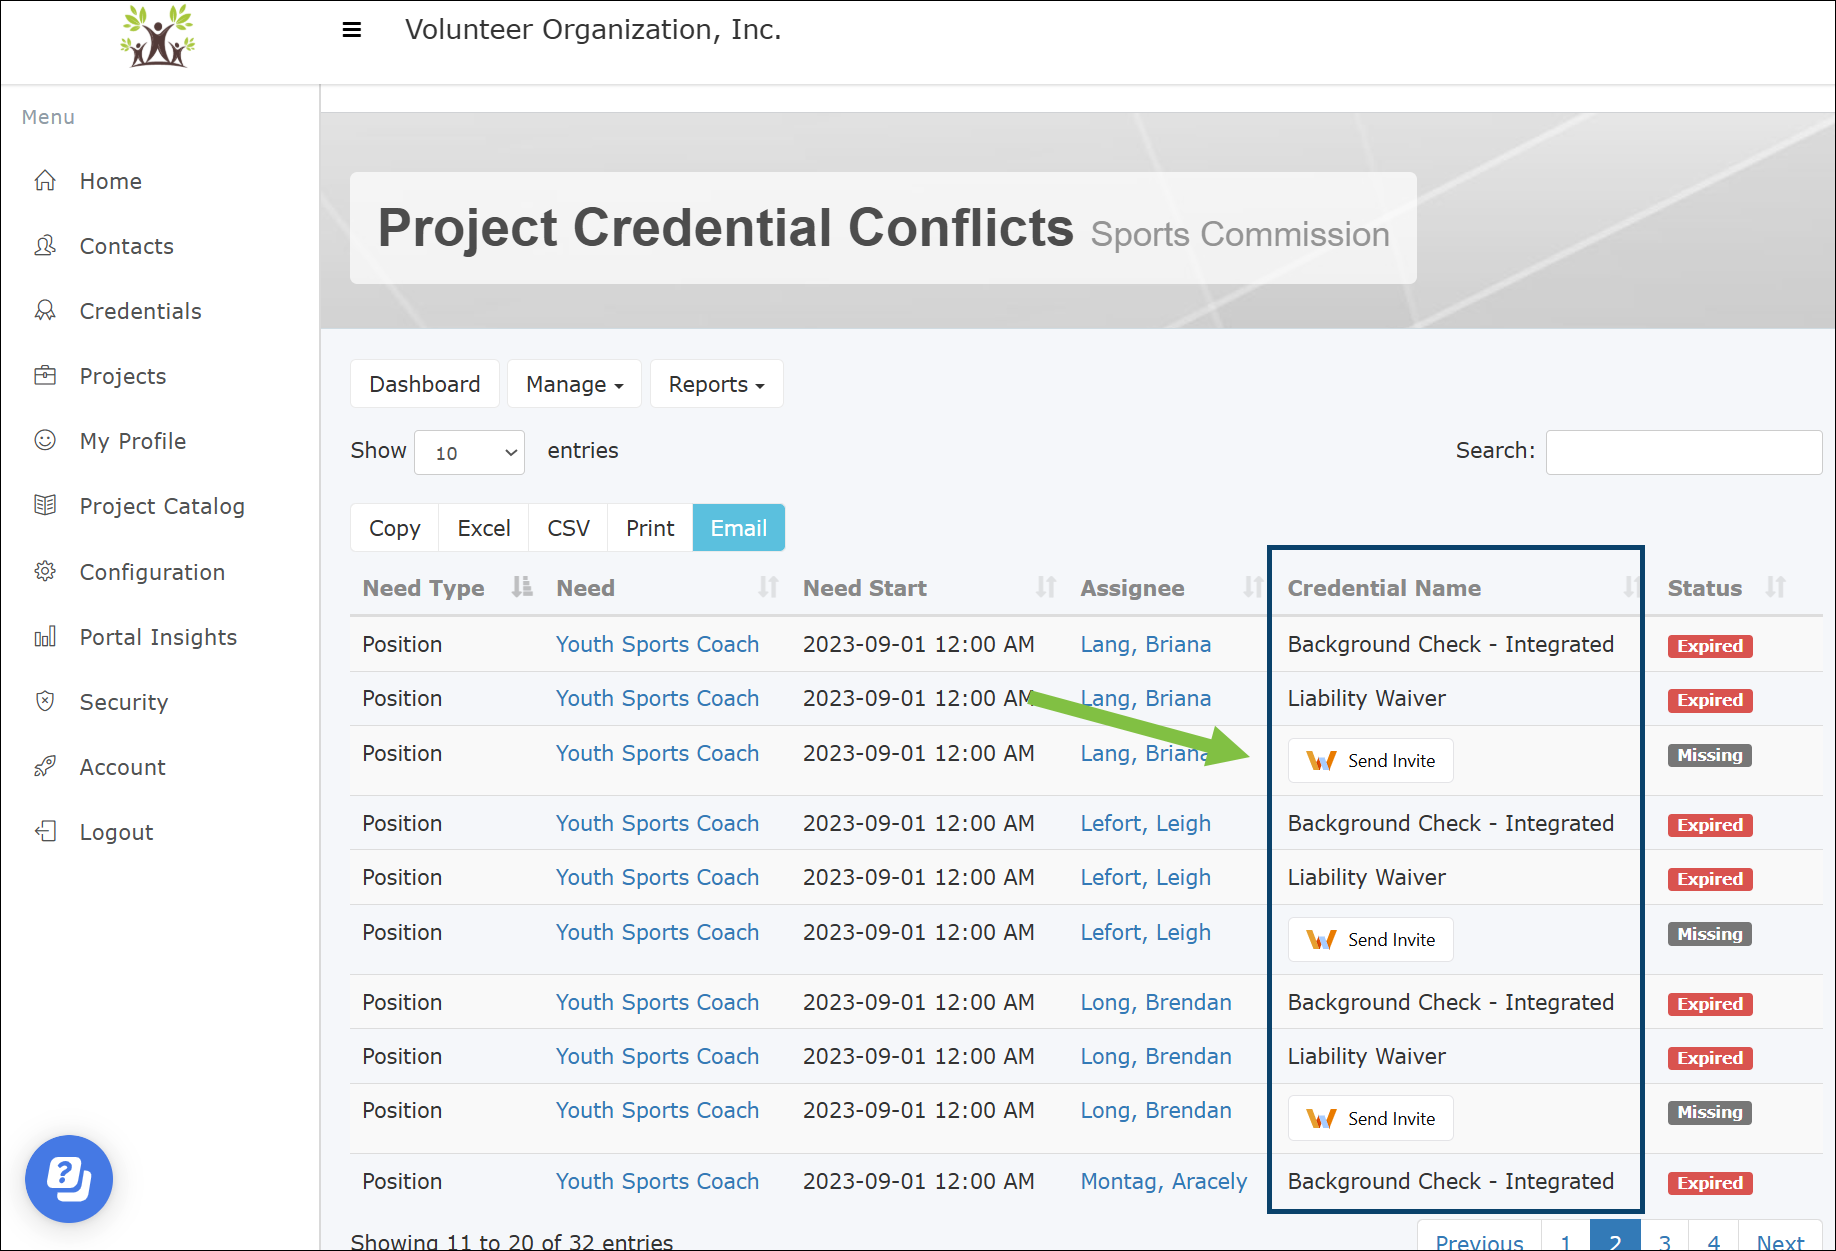
Task: Send Invite for Lefort, Leigh
Action: (1371, 940)
